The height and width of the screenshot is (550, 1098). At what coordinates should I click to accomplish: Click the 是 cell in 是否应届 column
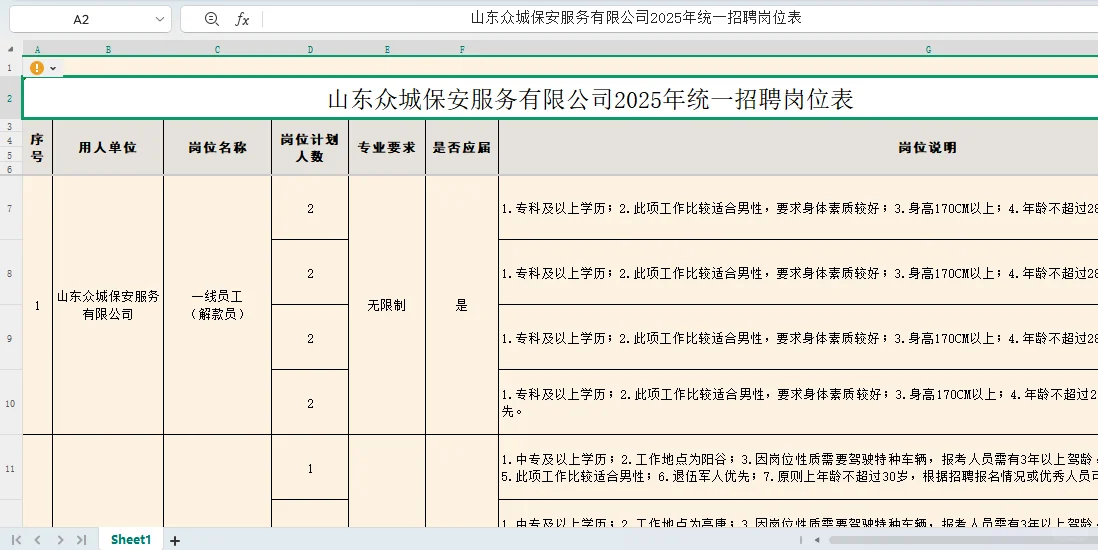[x=462, y=305]
